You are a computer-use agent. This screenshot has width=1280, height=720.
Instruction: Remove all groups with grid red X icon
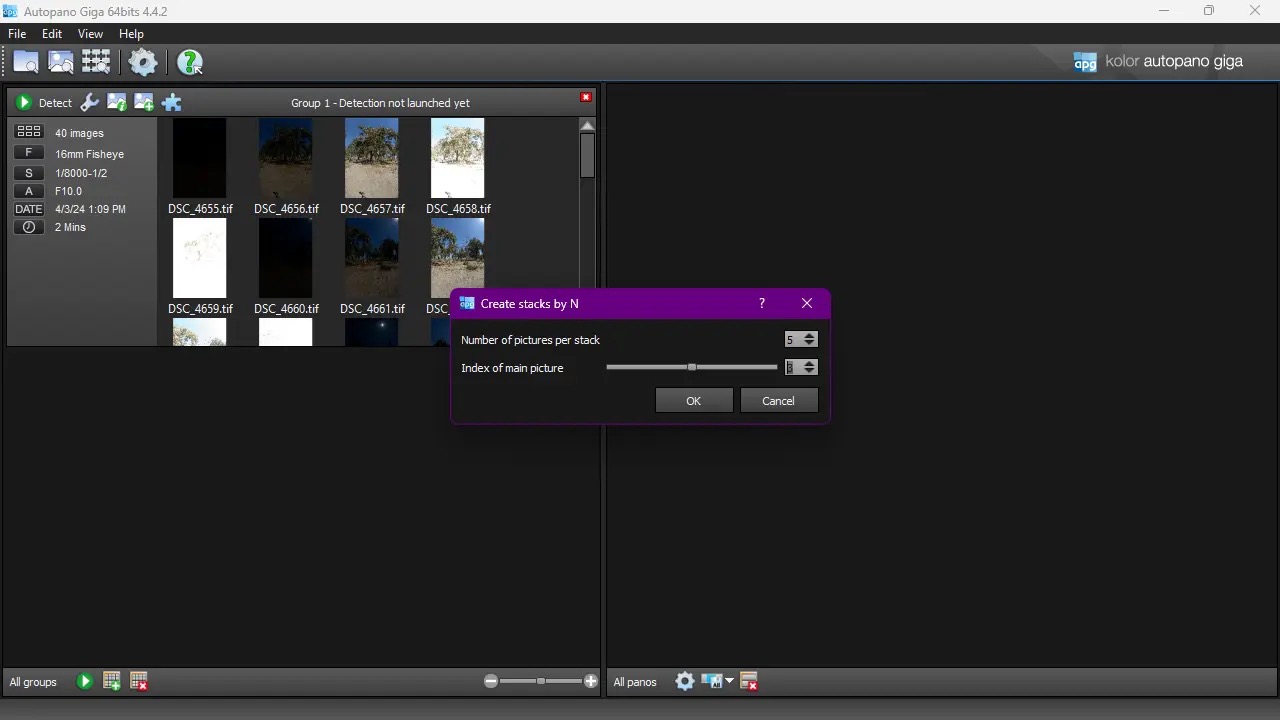(139, 681)
